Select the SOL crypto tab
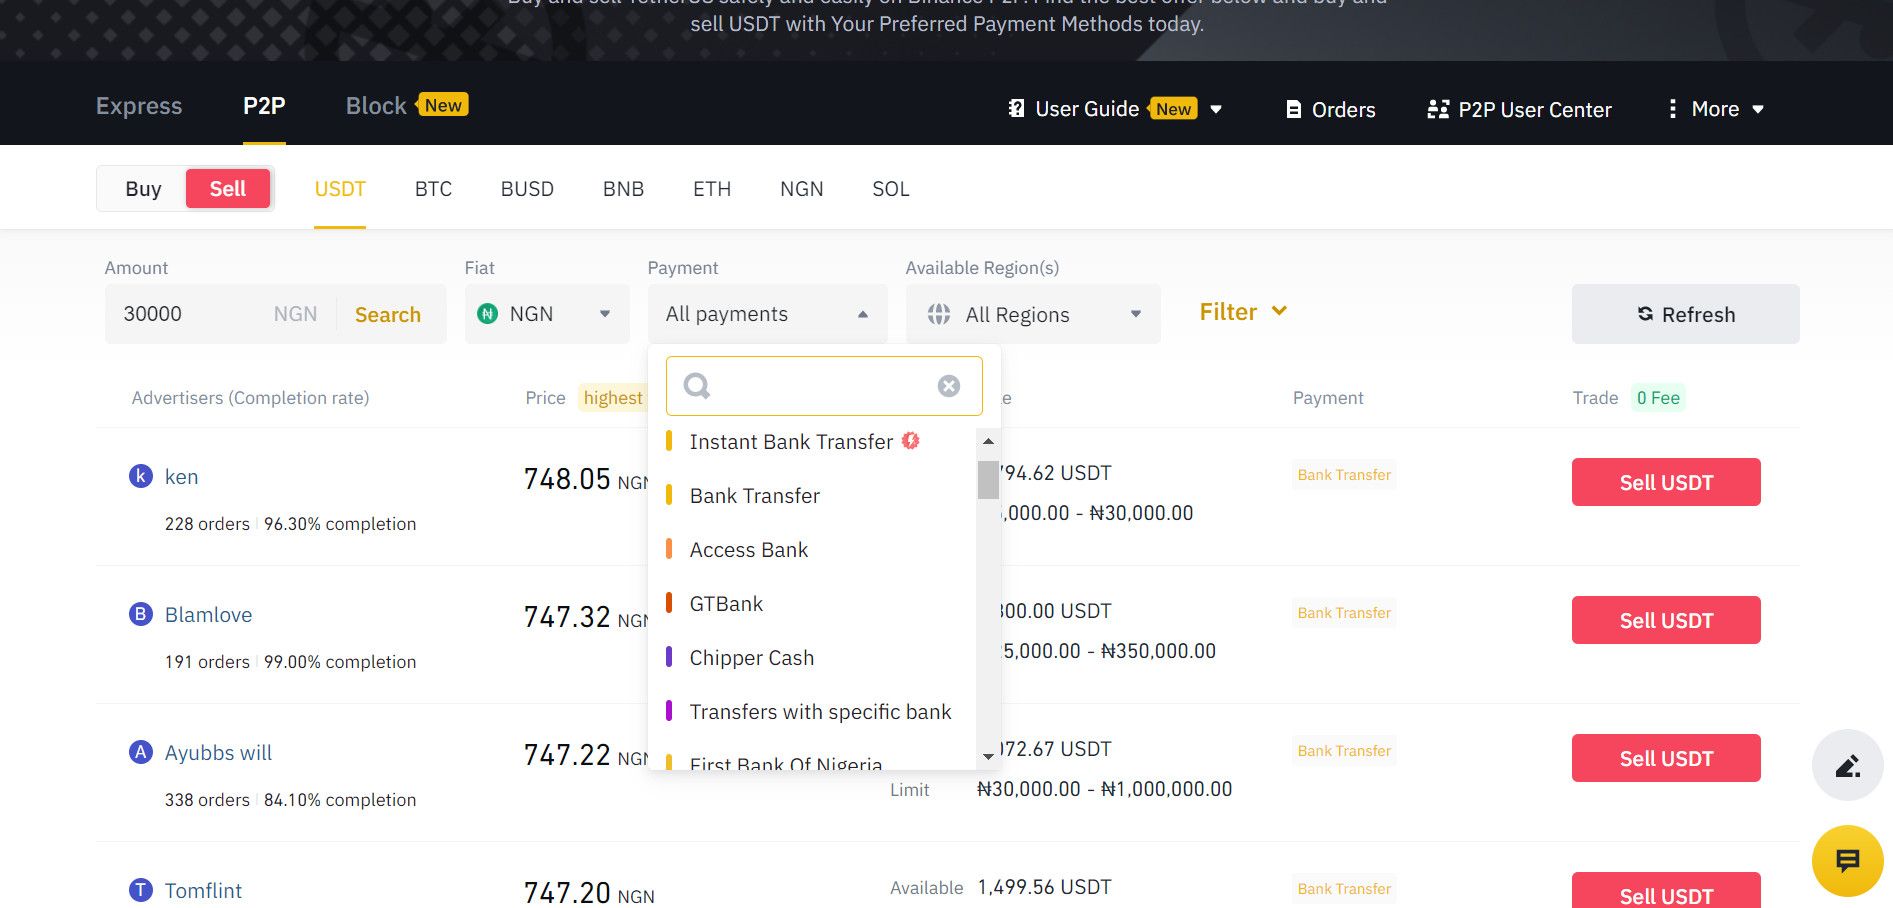This screenshot has width=1893, height=908. coord(891,189)
